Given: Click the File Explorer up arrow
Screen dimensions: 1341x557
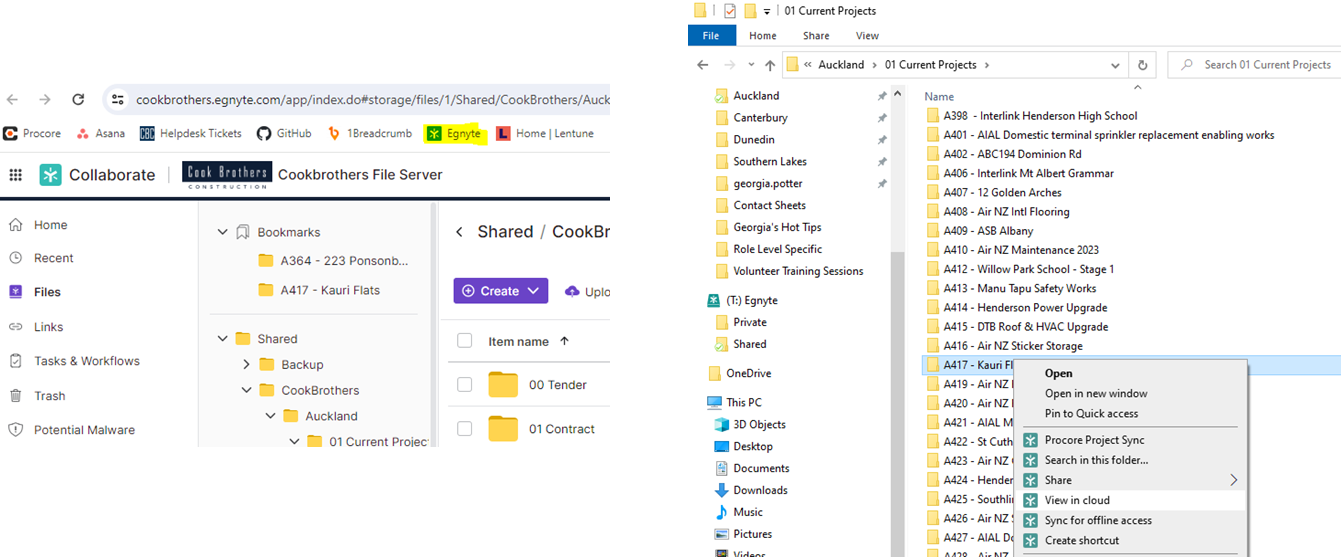Looking at the screenshot, I should click(769, 65).
